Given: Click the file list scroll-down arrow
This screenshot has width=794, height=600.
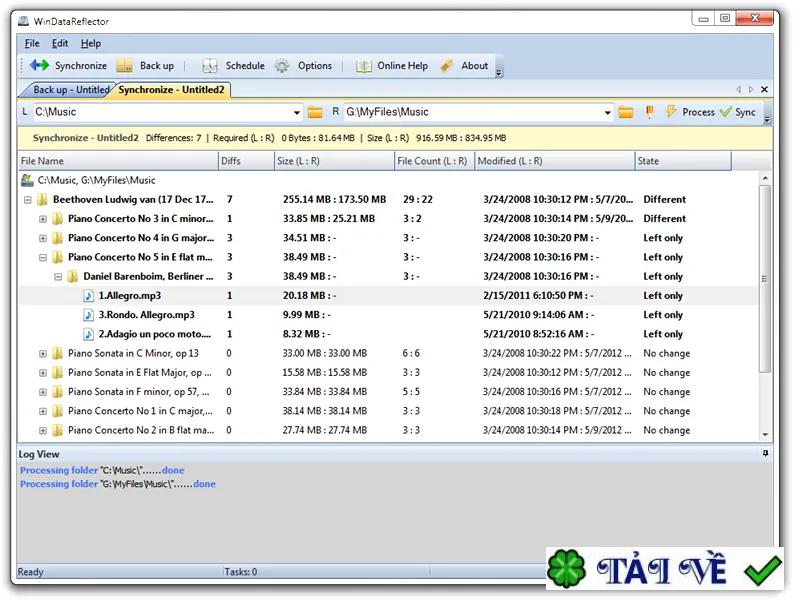Looking at the screenshot, I should tap(765, 434).
